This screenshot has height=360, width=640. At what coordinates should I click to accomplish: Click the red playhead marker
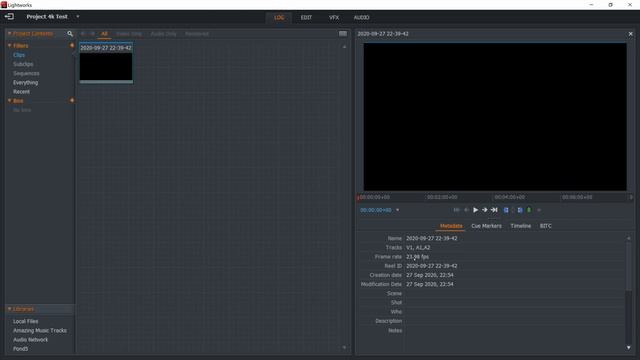coord(358,198)
